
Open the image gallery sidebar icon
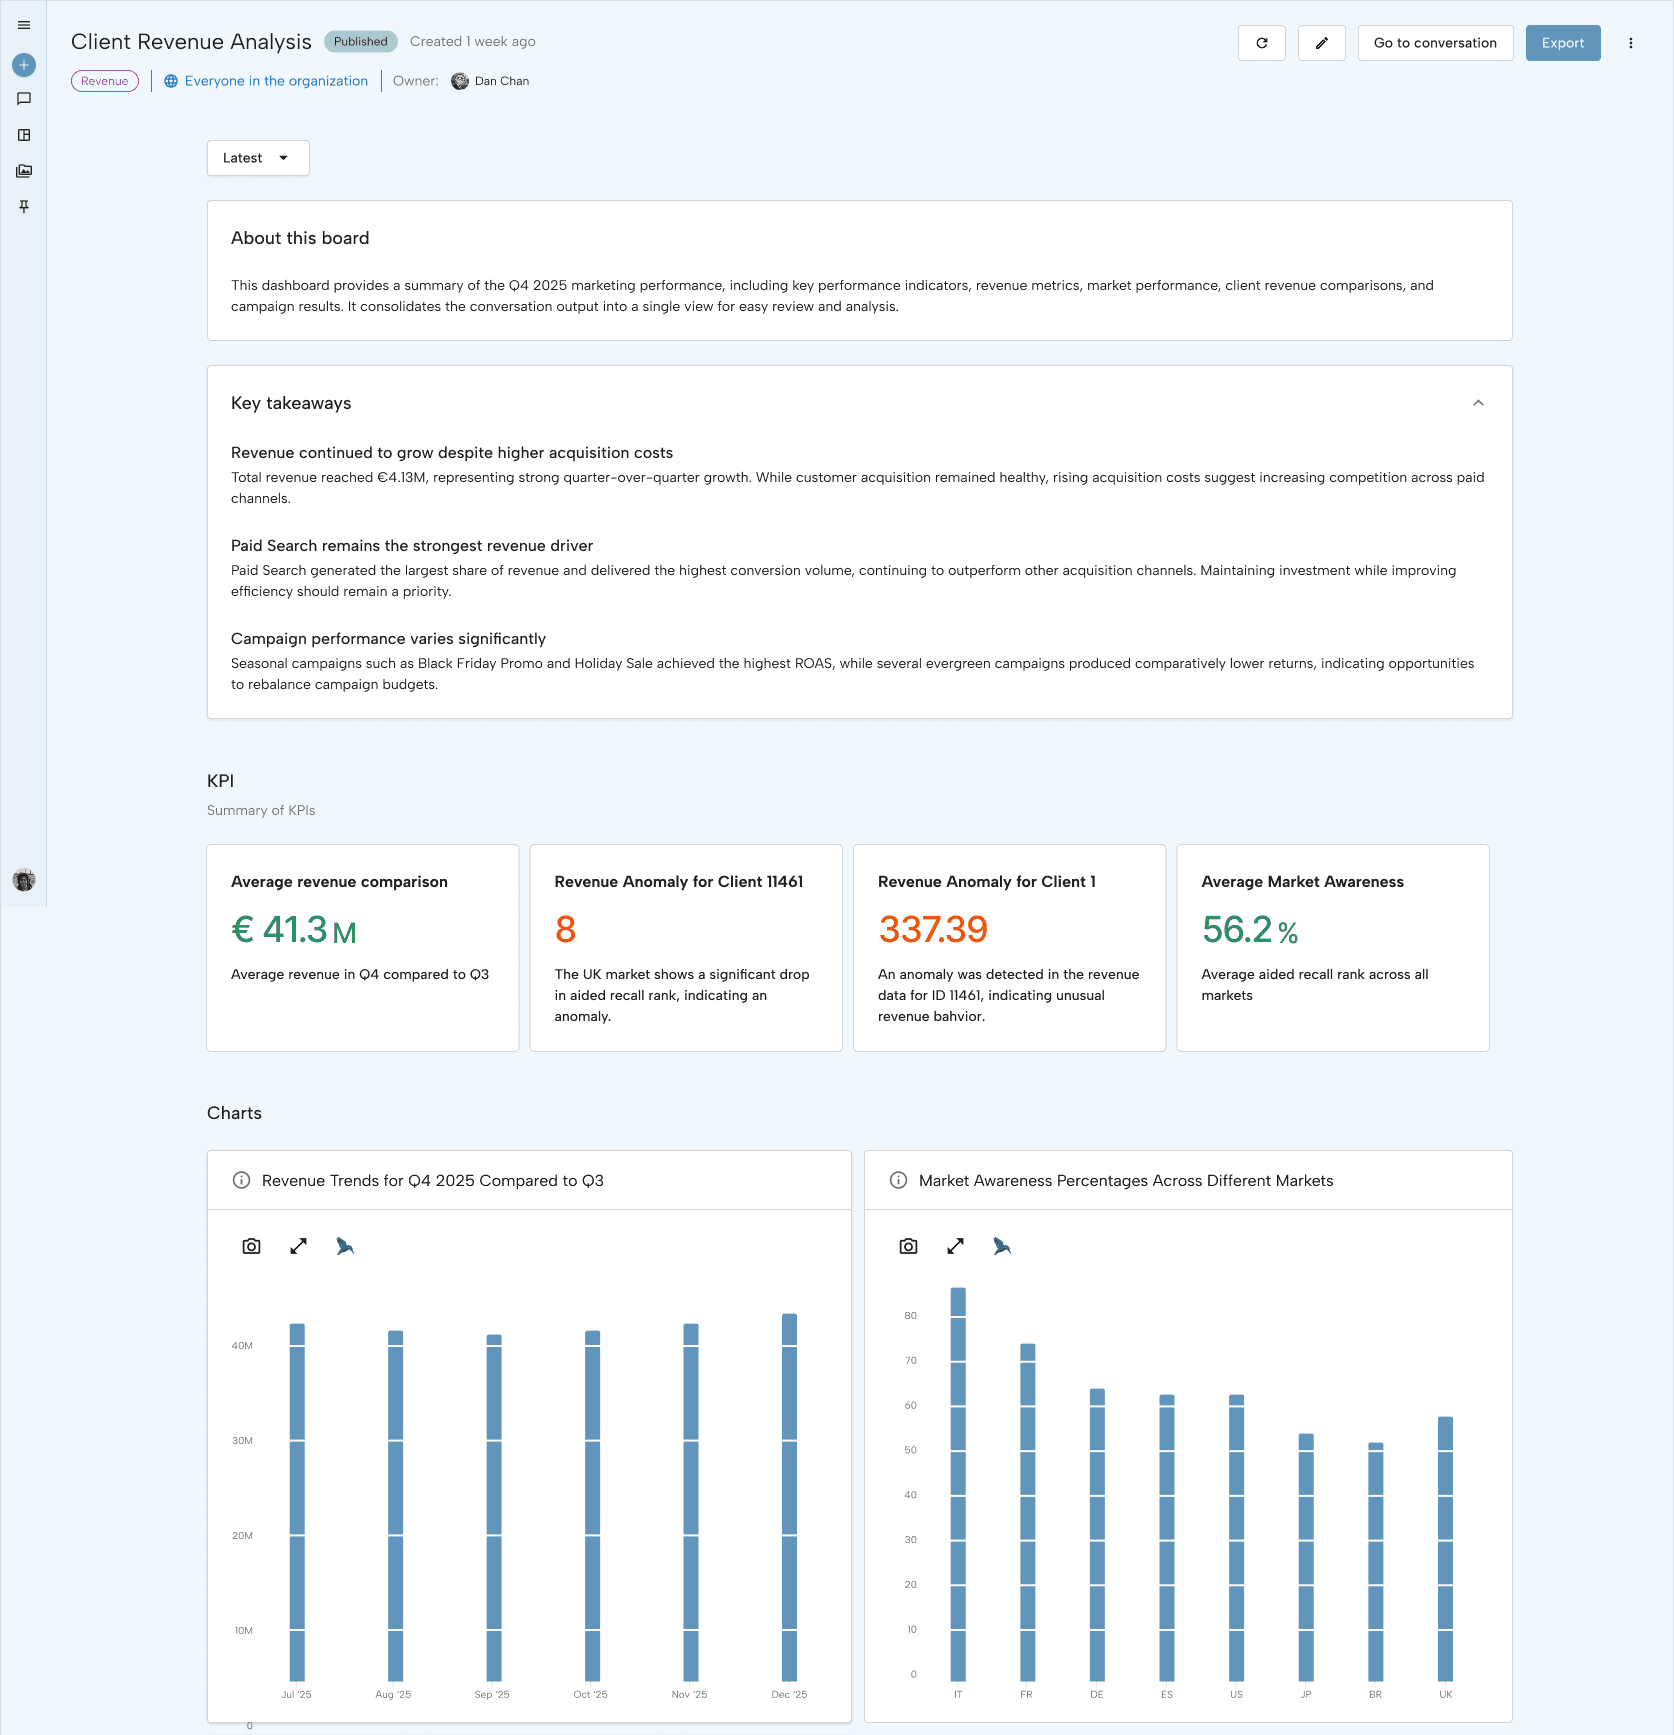click(24, 171)
